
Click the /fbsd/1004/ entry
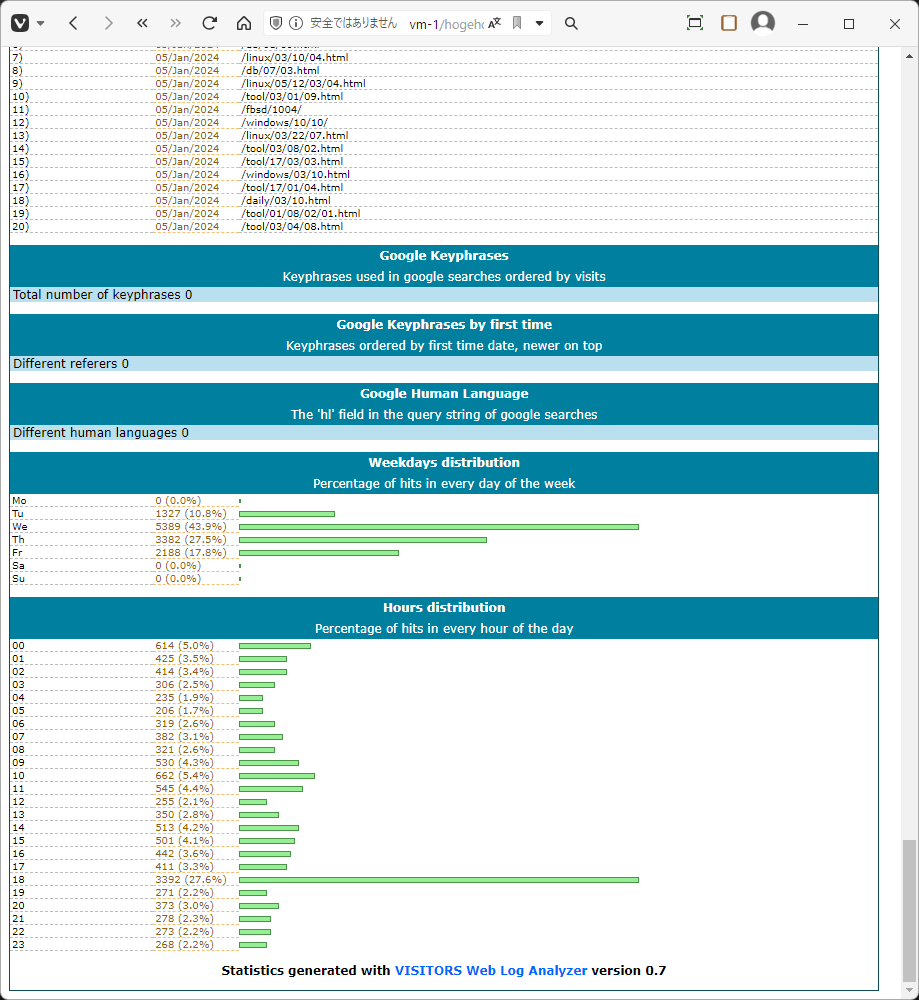point(271,110)
